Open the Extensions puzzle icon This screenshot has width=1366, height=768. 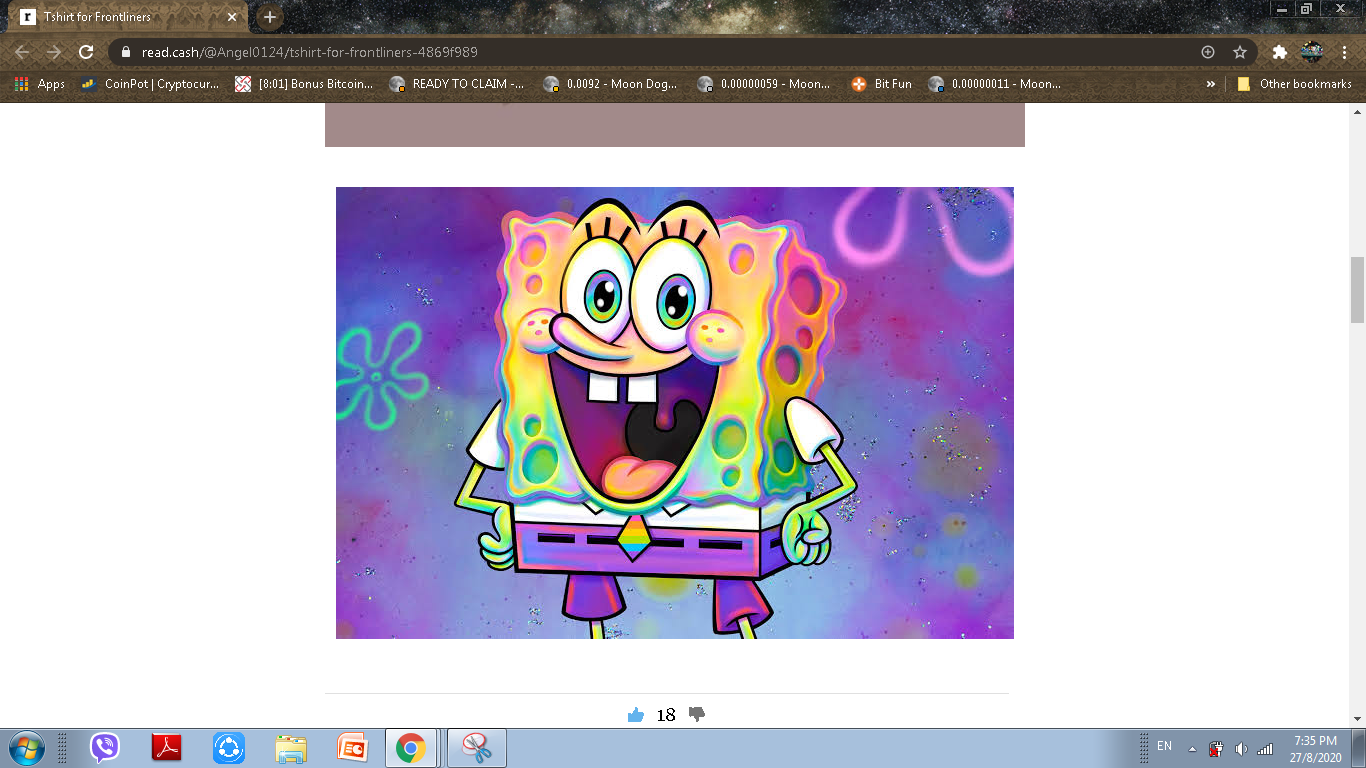point(1279,52)
